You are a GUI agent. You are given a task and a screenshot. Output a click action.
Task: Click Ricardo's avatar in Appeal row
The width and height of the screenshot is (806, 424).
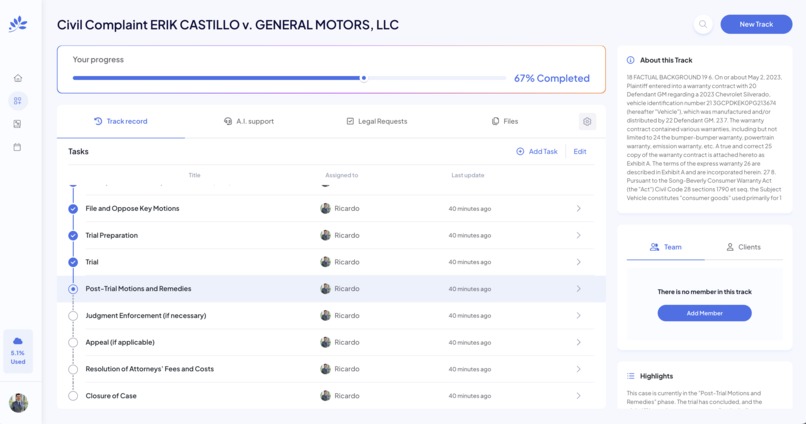coord(325,342)
